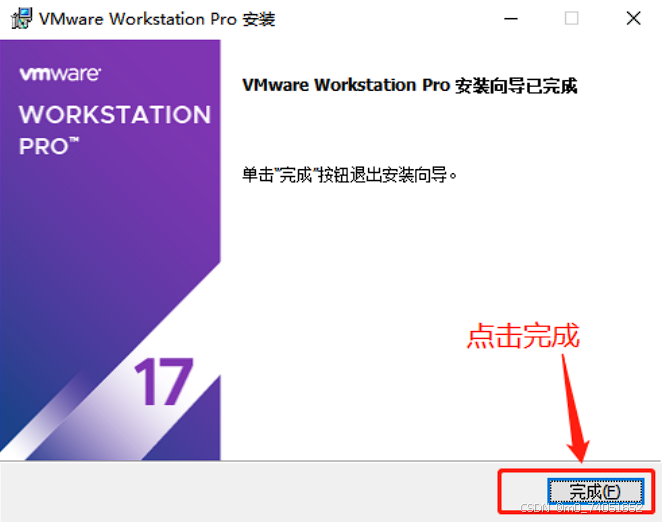Viewport: 662px width, 522px height.
Task: Click the red arrow pointing to finish
Action: point(575,408)
